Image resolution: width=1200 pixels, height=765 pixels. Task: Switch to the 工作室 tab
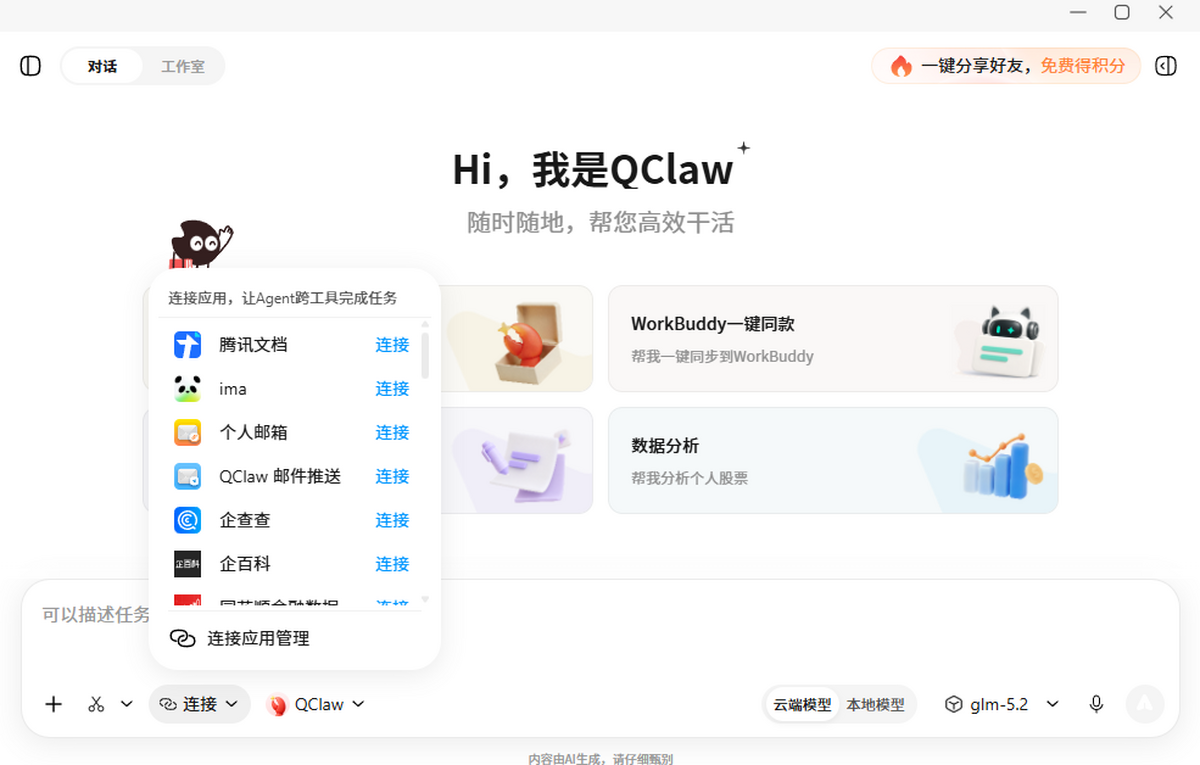tap(183, 66)
